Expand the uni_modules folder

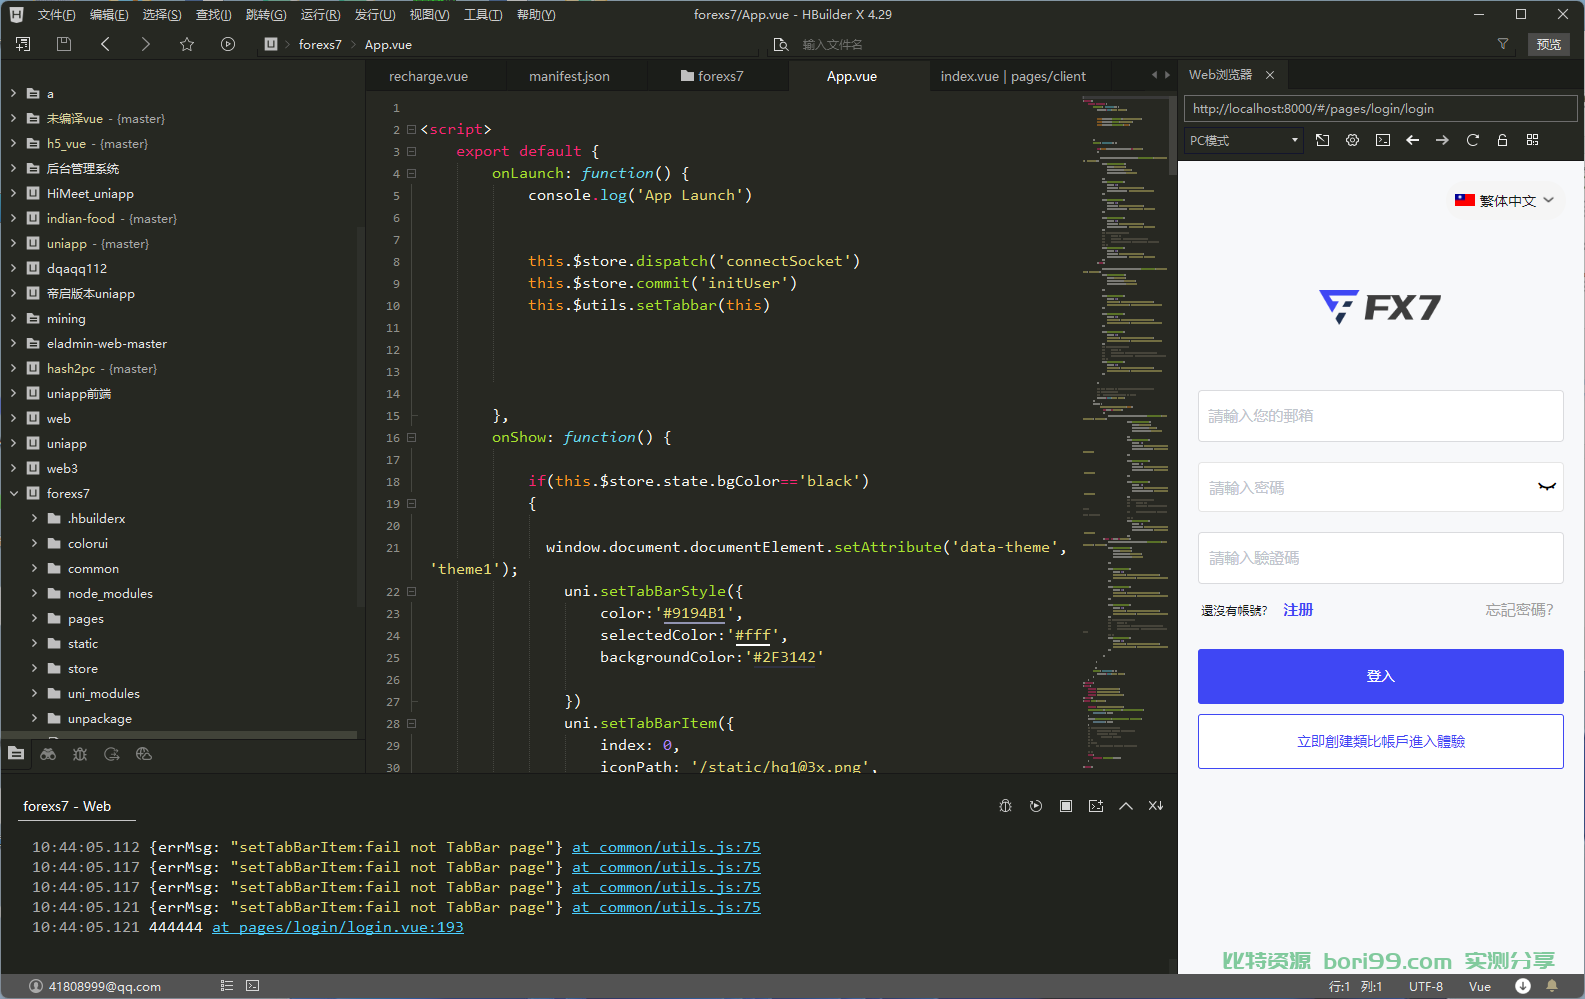34,693
